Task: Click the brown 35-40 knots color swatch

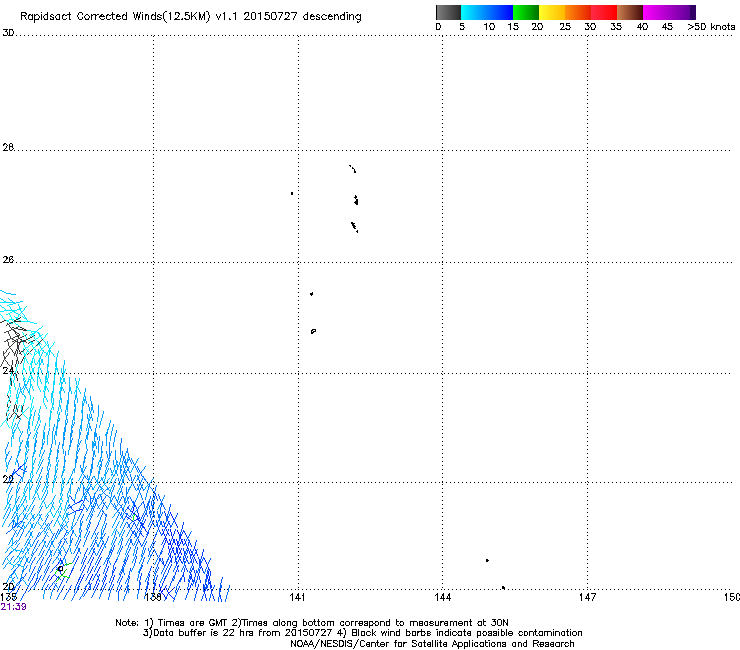Action: coord(630,12)
